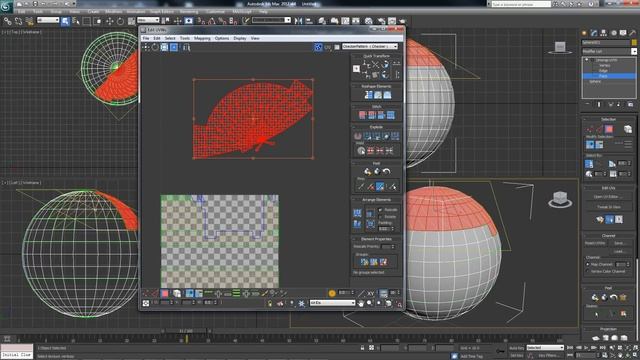Select Move tool in Edit UVWs toolbar
This screenshot has height=360, width=640.
(146, 47)
